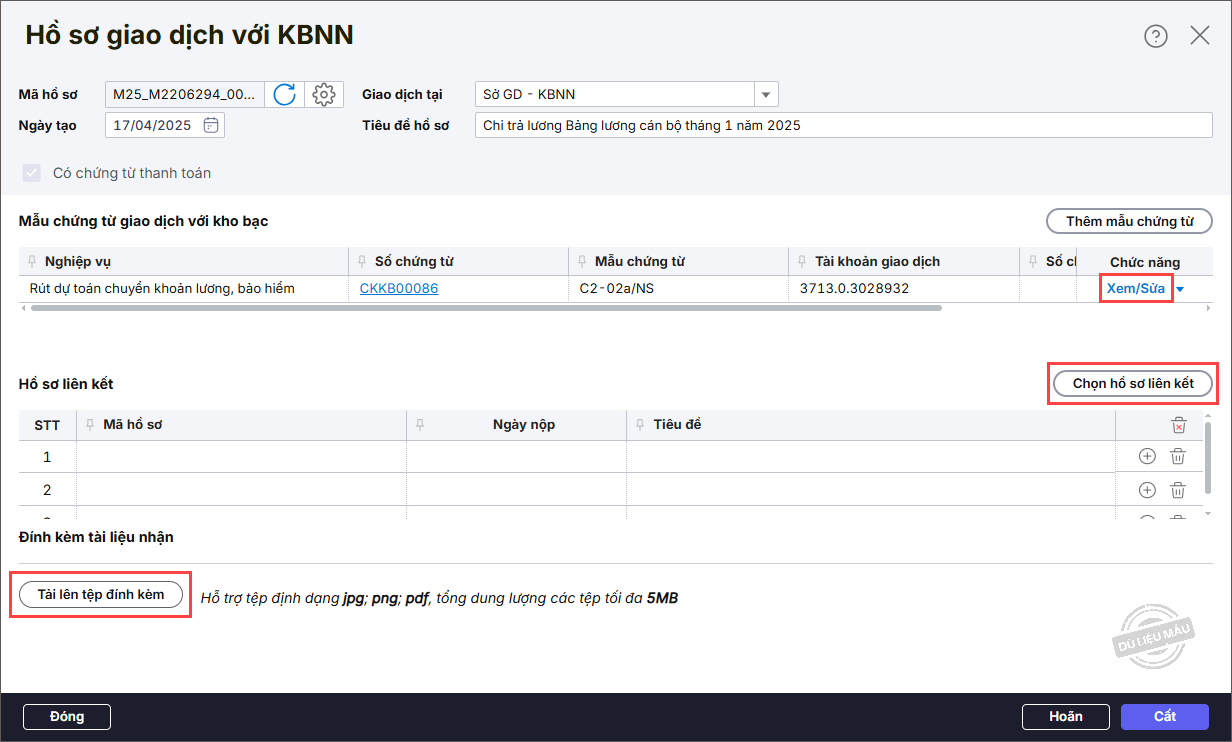This screenshot has height=742, width=1232.
Task: Click the help question mark icon
Action: click(1155, 37)
